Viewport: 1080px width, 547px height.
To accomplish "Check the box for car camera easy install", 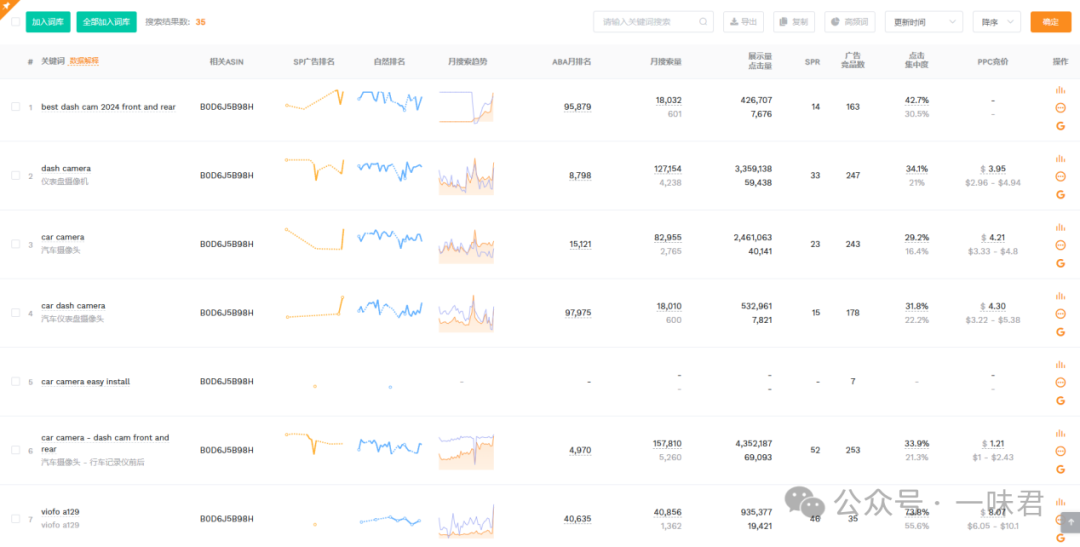I will pos(15,381).
